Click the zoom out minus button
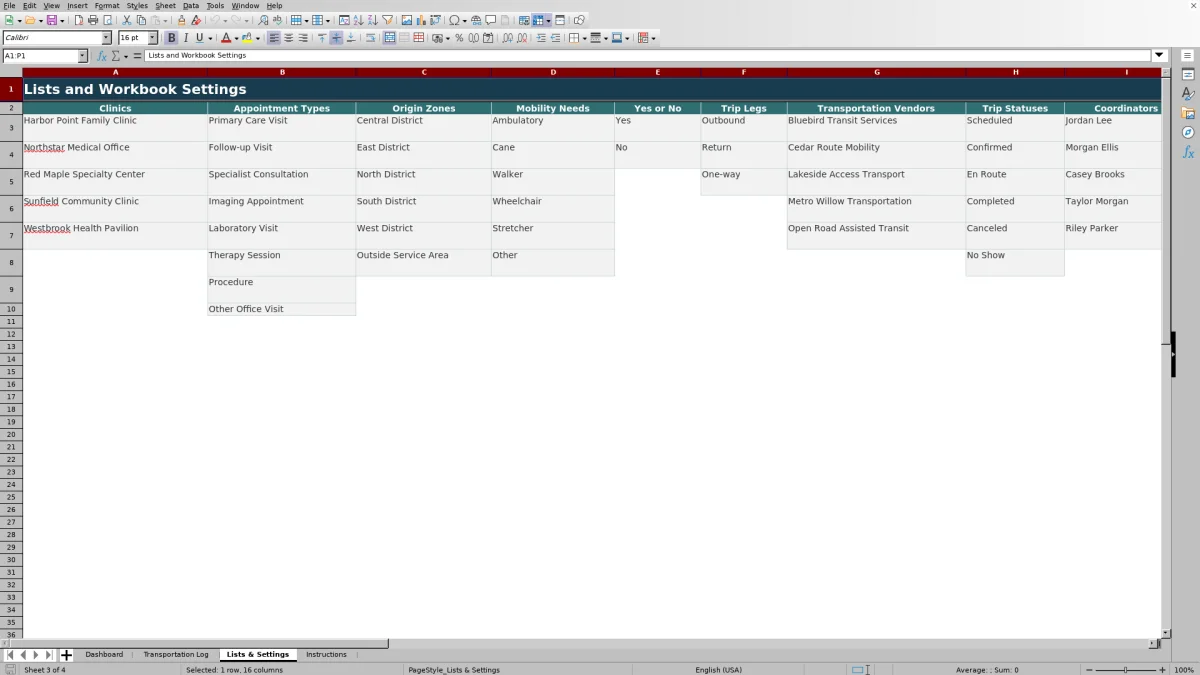1200x675 pixels. (1089, 670)
